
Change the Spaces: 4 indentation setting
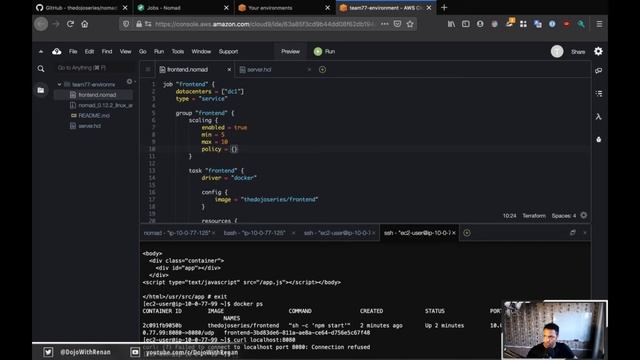(564, 216)
